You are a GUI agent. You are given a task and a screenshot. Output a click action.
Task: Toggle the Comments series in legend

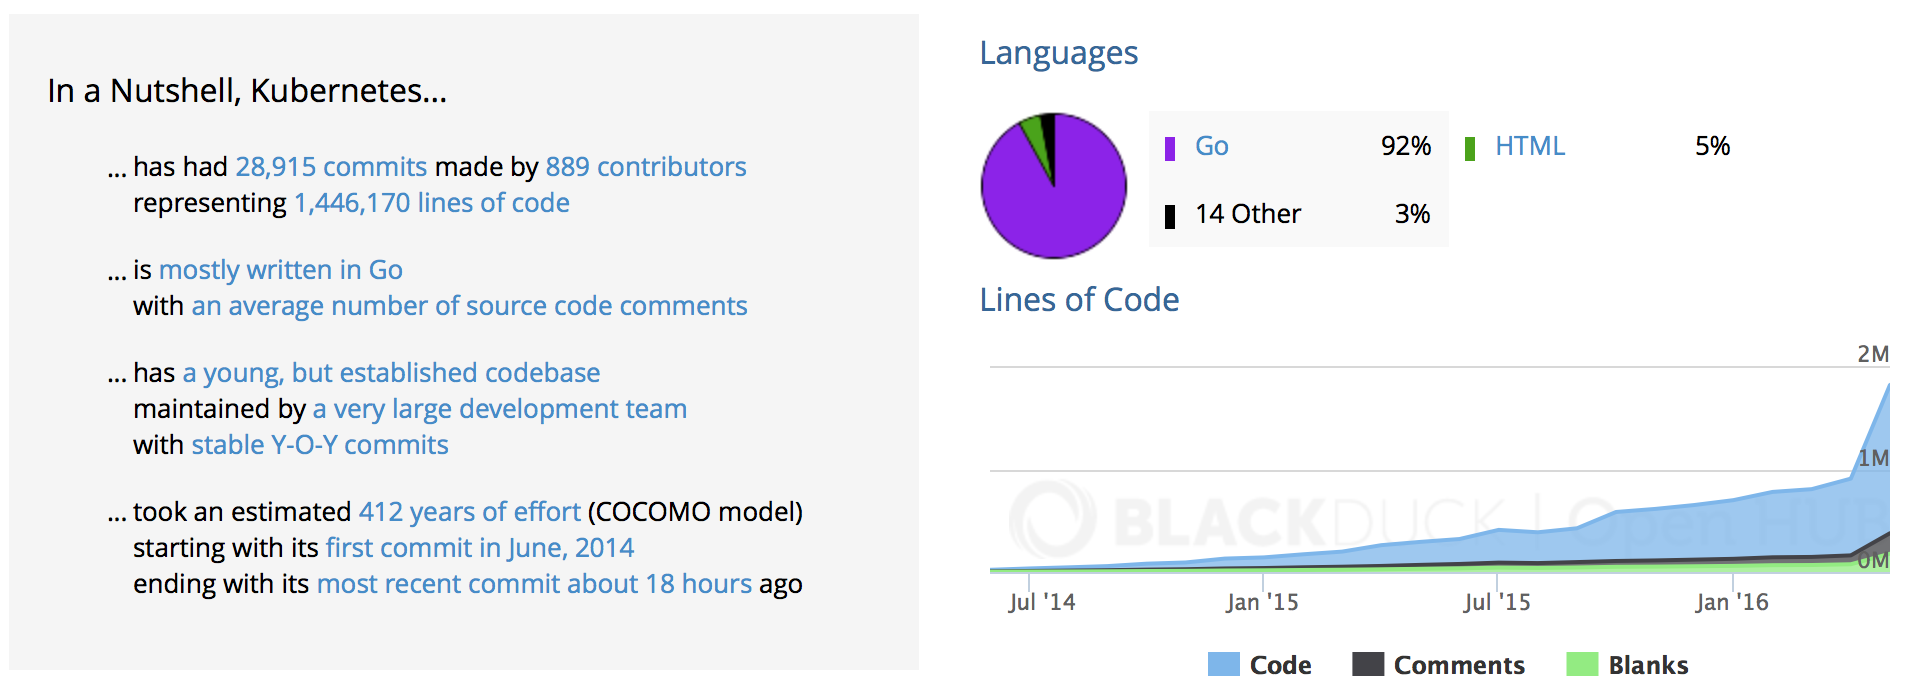[x=1438, y=665]
